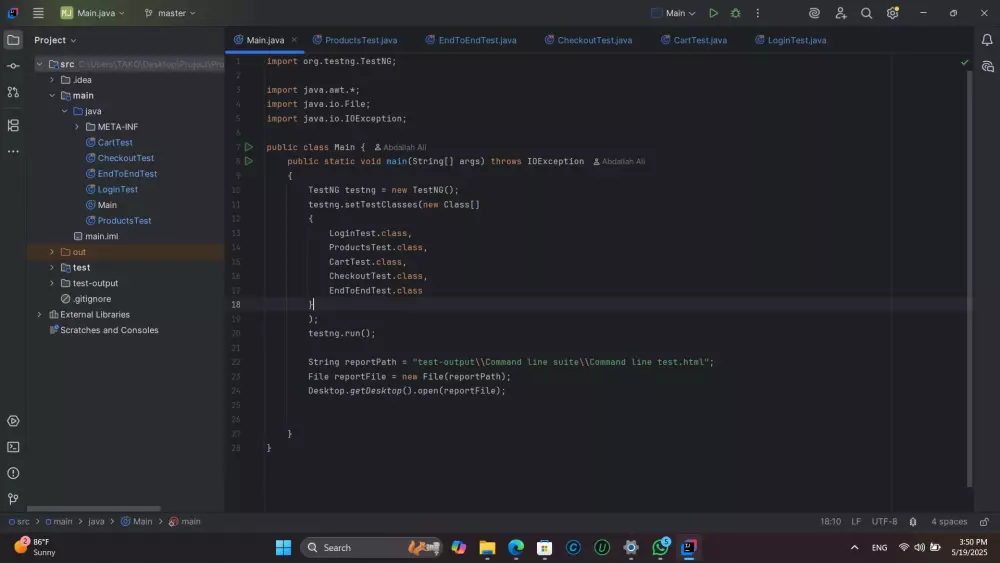Change LF line separator setting
This screenshot has width=1000, height=563.
(x=856, y=522)
